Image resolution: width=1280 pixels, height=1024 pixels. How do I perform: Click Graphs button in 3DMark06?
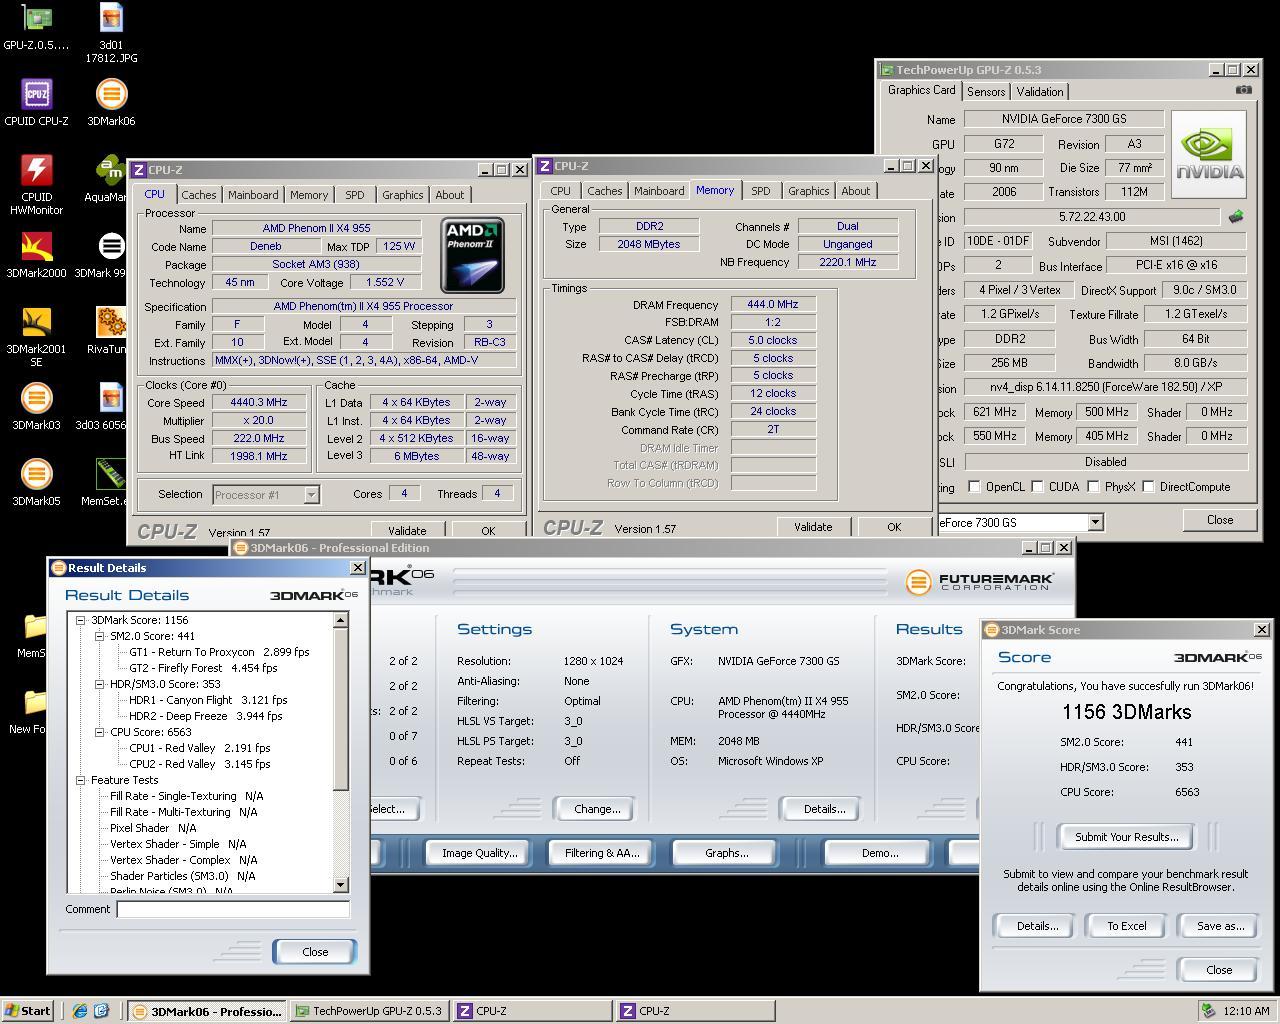point(726,853)
